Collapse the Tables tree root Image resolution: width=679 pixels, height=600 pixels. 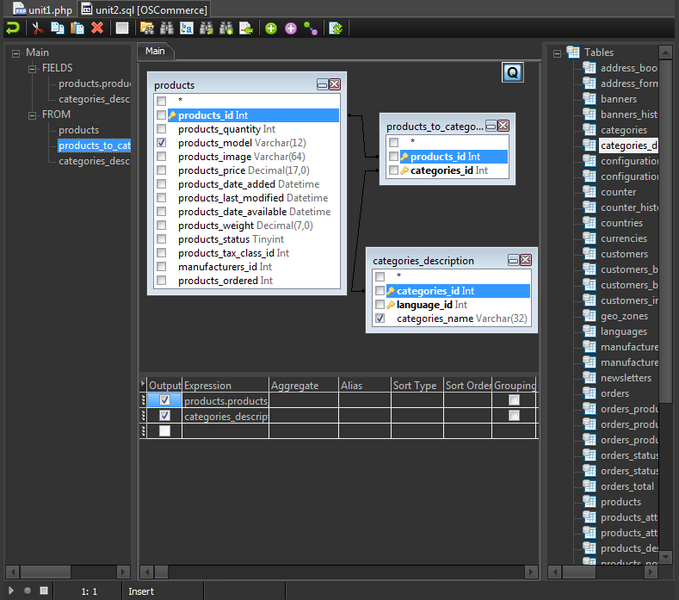[x=557, y=54]
